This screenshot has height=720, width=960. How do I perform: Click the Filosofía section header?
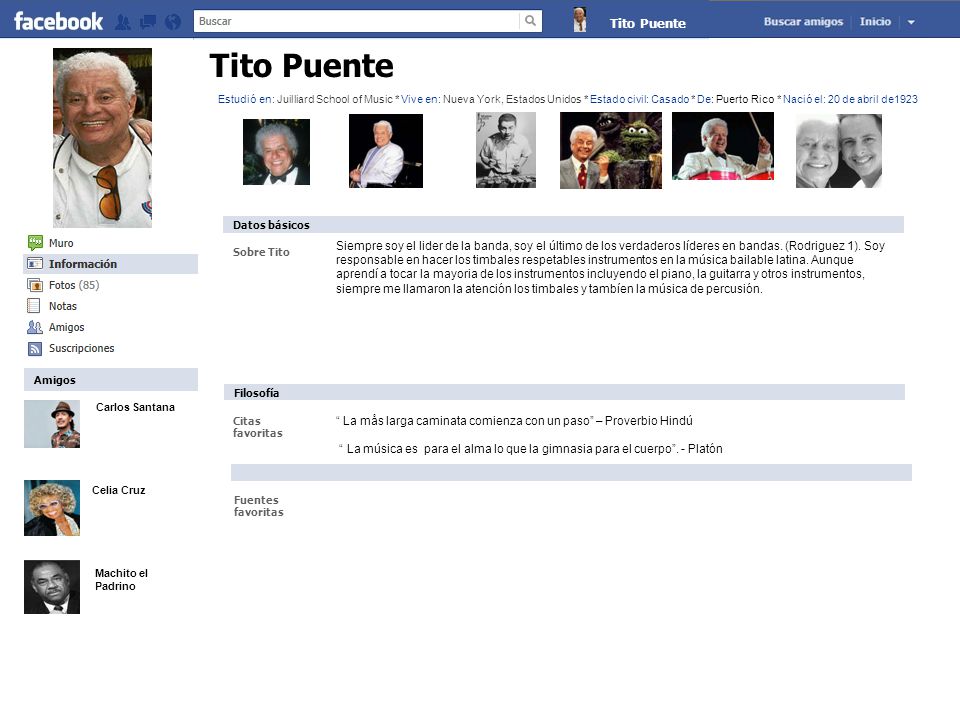564,392
